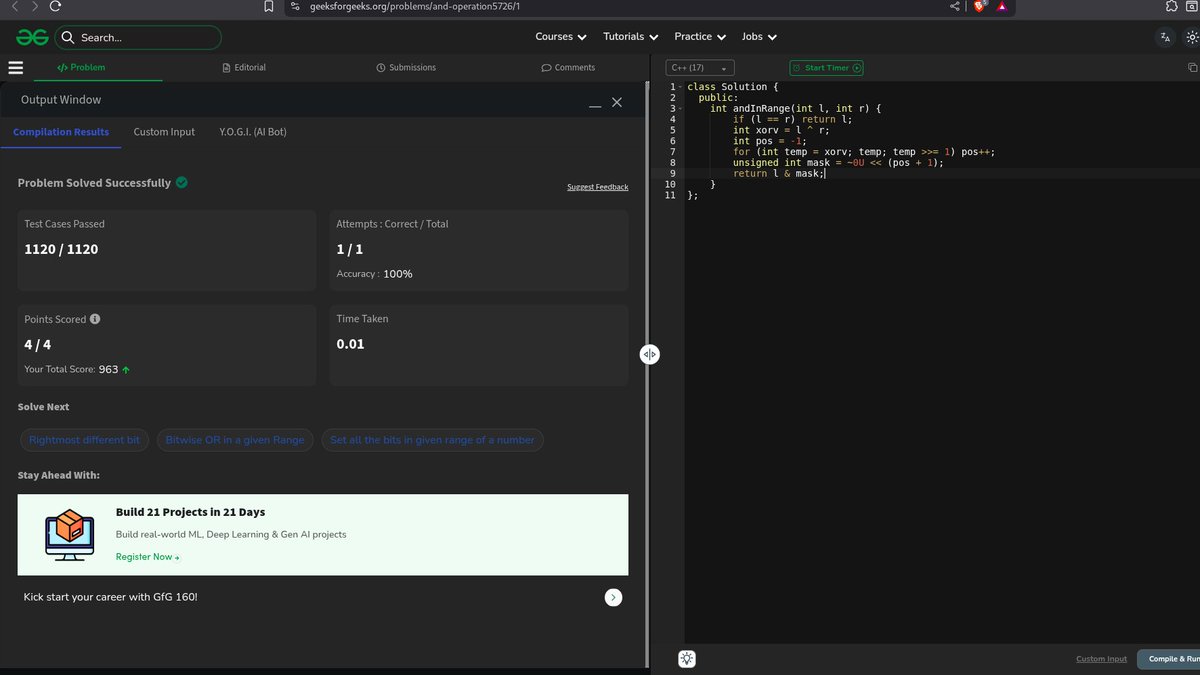Open the hamburger menu icon
This screenshot has width=1200, height=675.
click(15, 67)
